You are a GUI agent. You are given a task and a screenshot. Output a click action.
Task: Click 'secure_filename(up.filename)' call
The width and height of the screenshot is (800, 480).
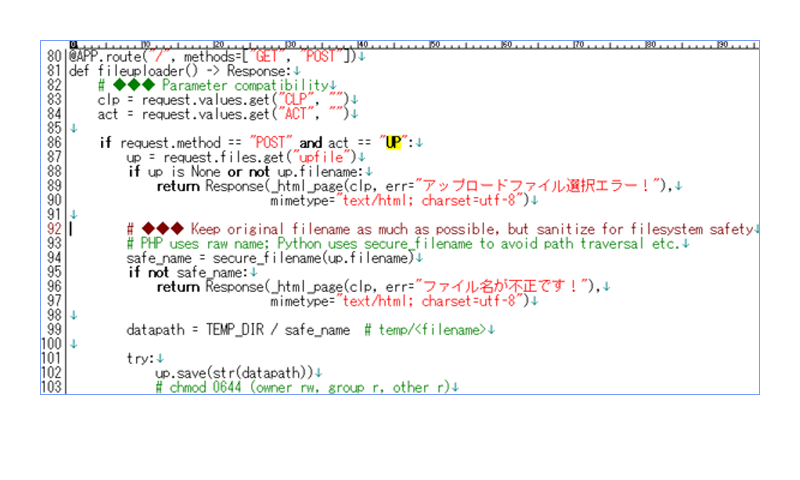[313, 258]
